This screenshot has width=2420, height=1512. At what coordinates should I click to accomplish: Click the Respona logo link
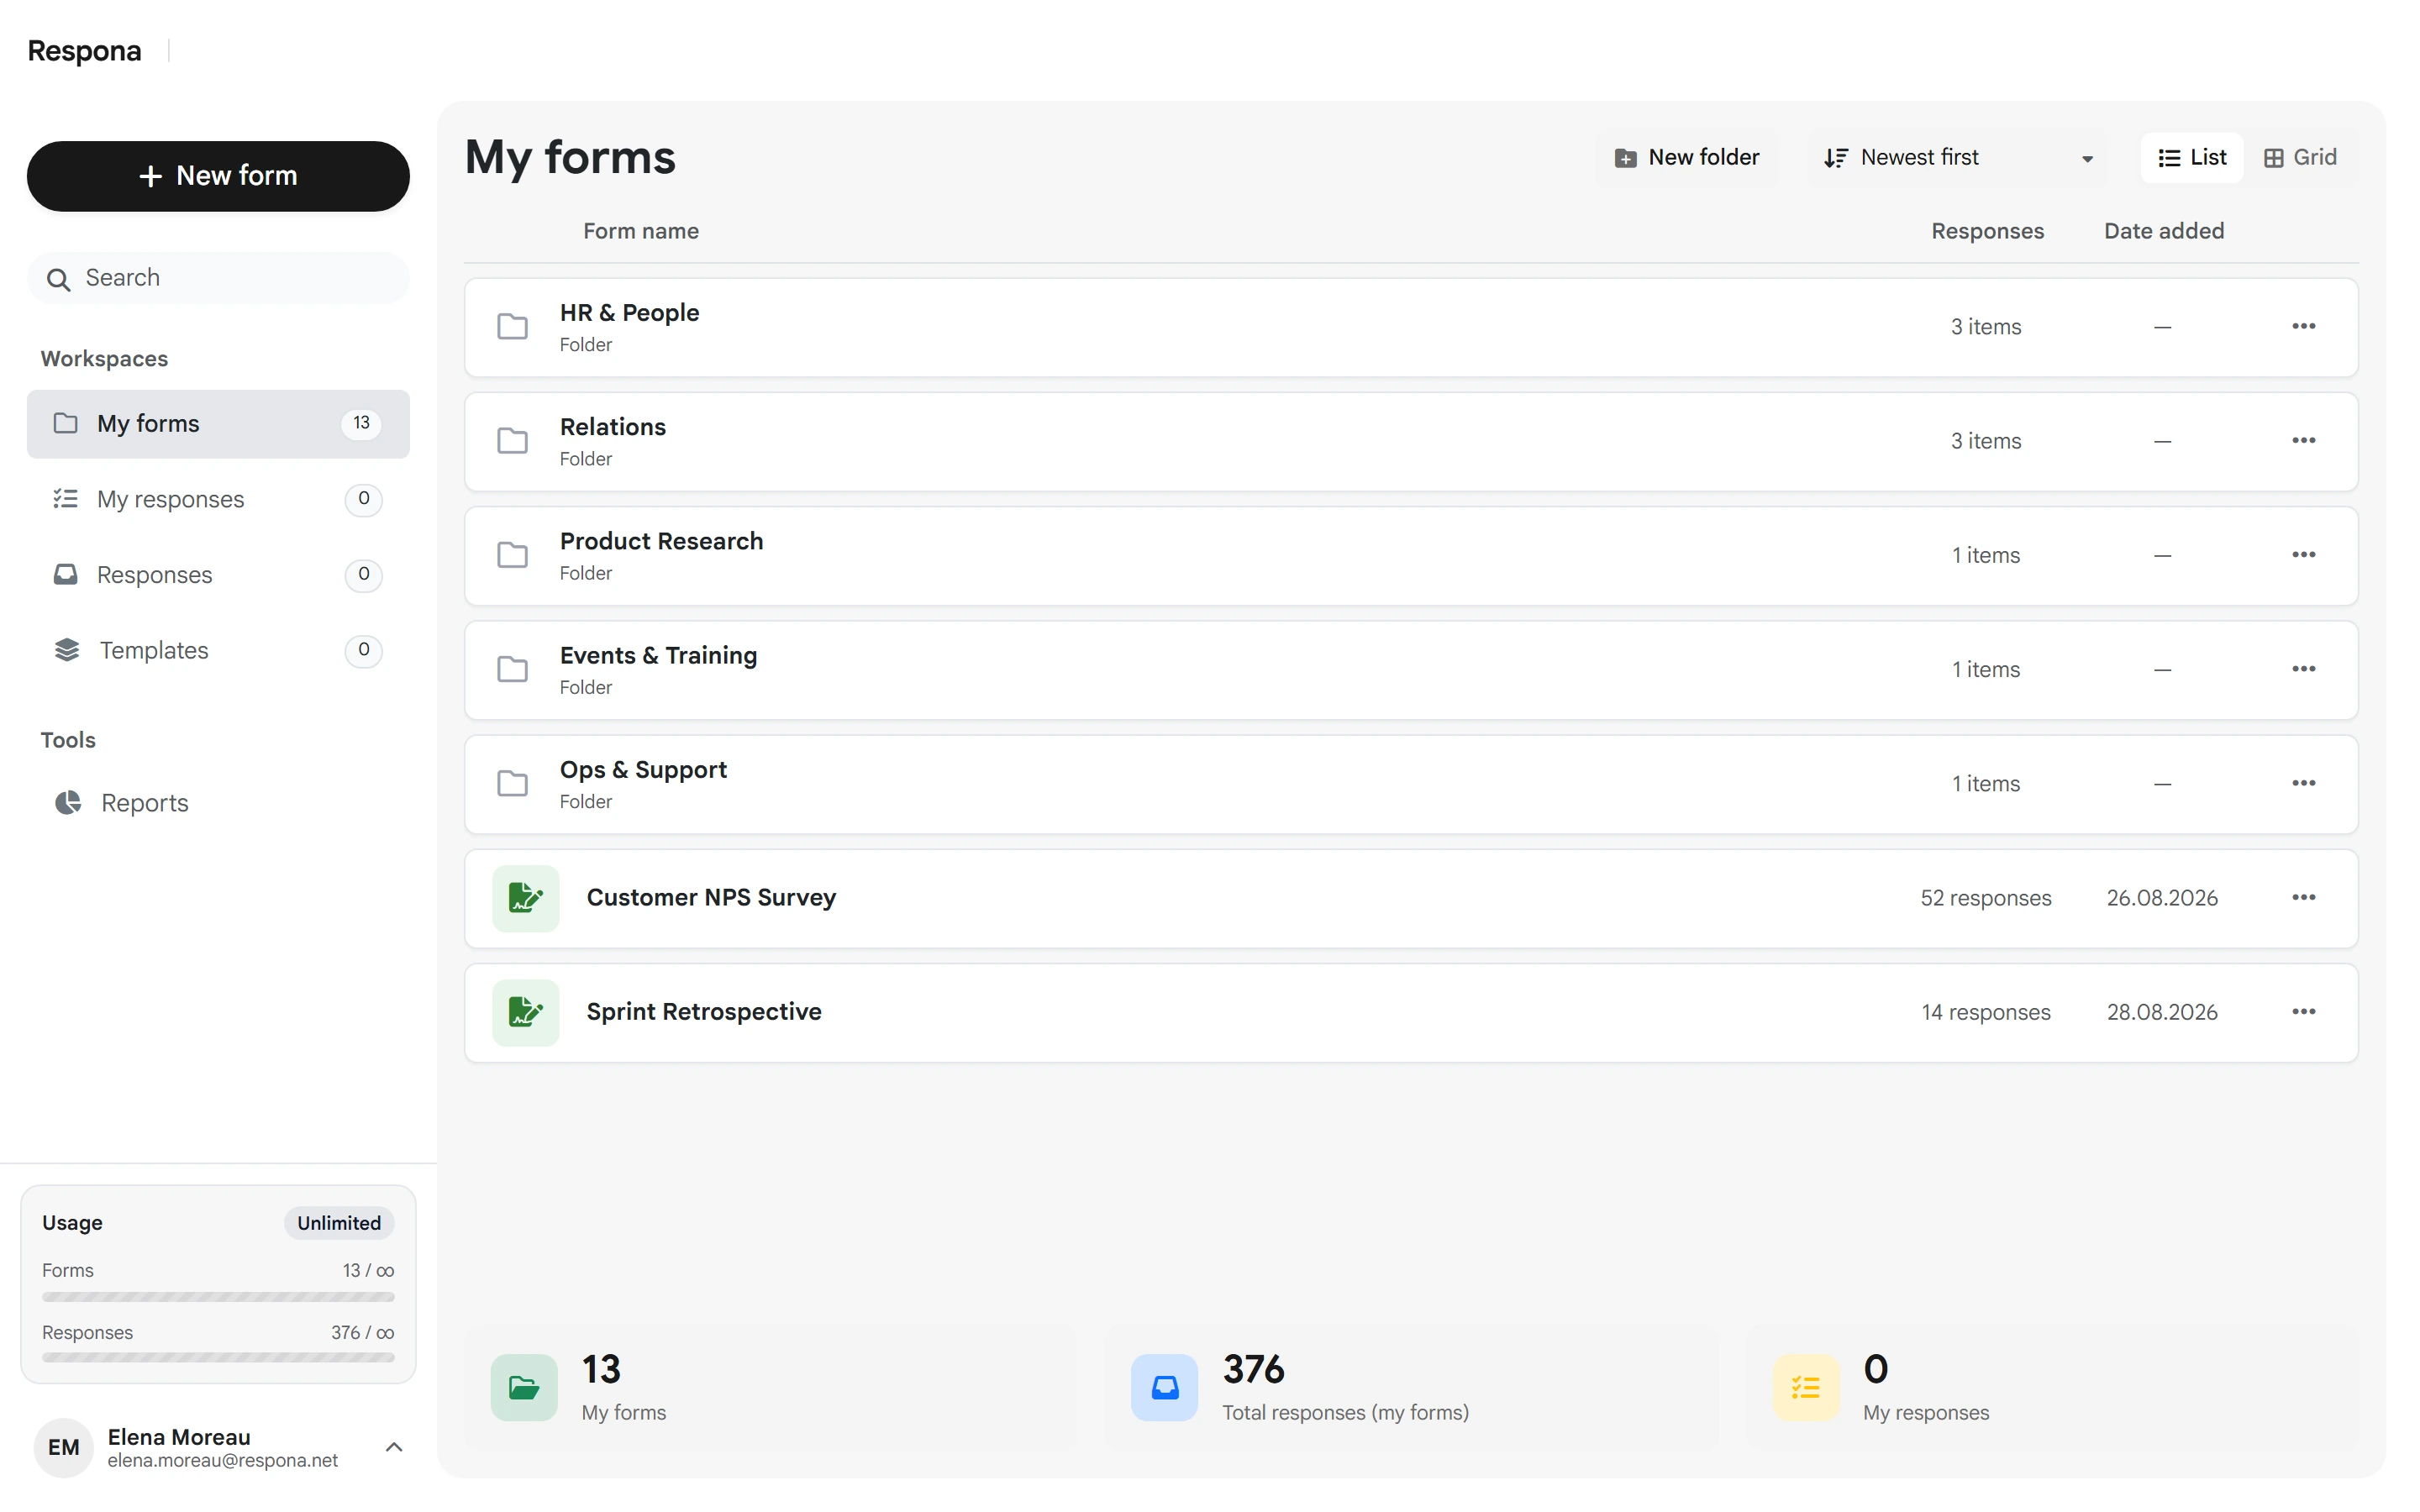84,50
